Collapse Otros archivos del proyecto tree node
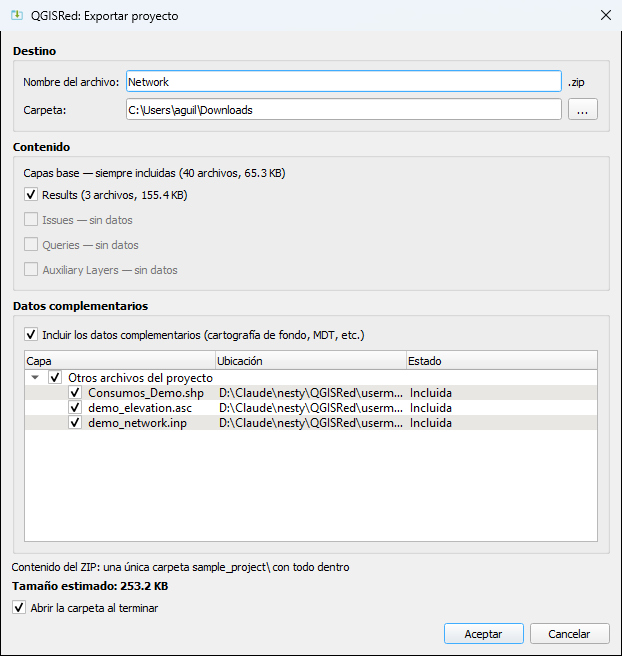This screenshot has height=656, width=622. click(35, 378)
